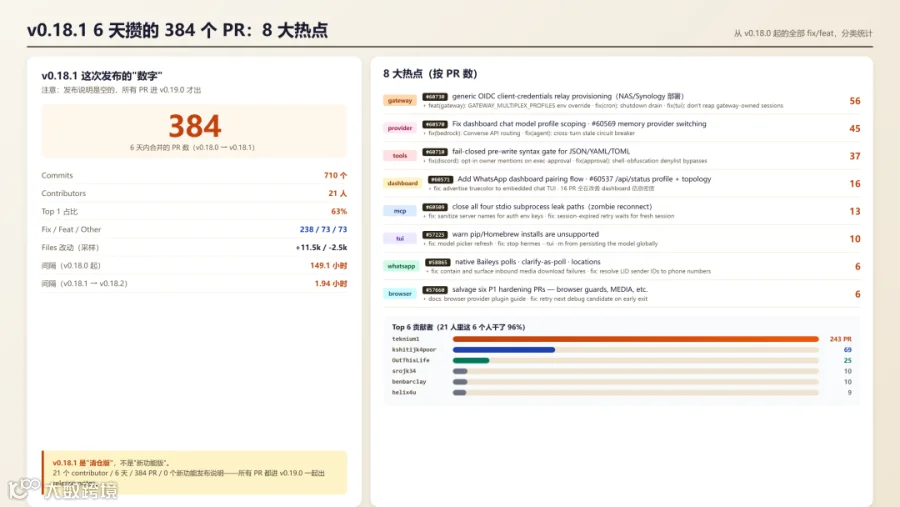Screen dimensions: 900x507
Task: Click the 1.94 小时 interval value
Action: pos(331,283)
